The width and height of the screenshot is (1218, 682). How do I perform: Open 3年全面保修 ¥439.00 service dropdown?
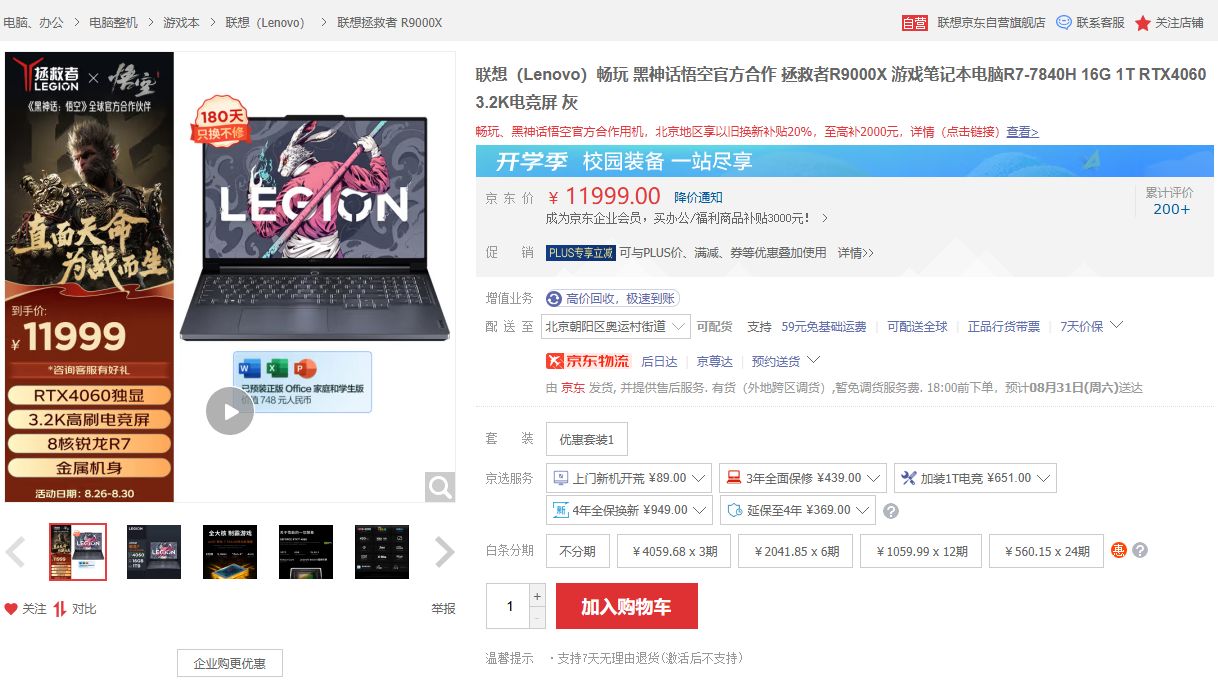803,478
